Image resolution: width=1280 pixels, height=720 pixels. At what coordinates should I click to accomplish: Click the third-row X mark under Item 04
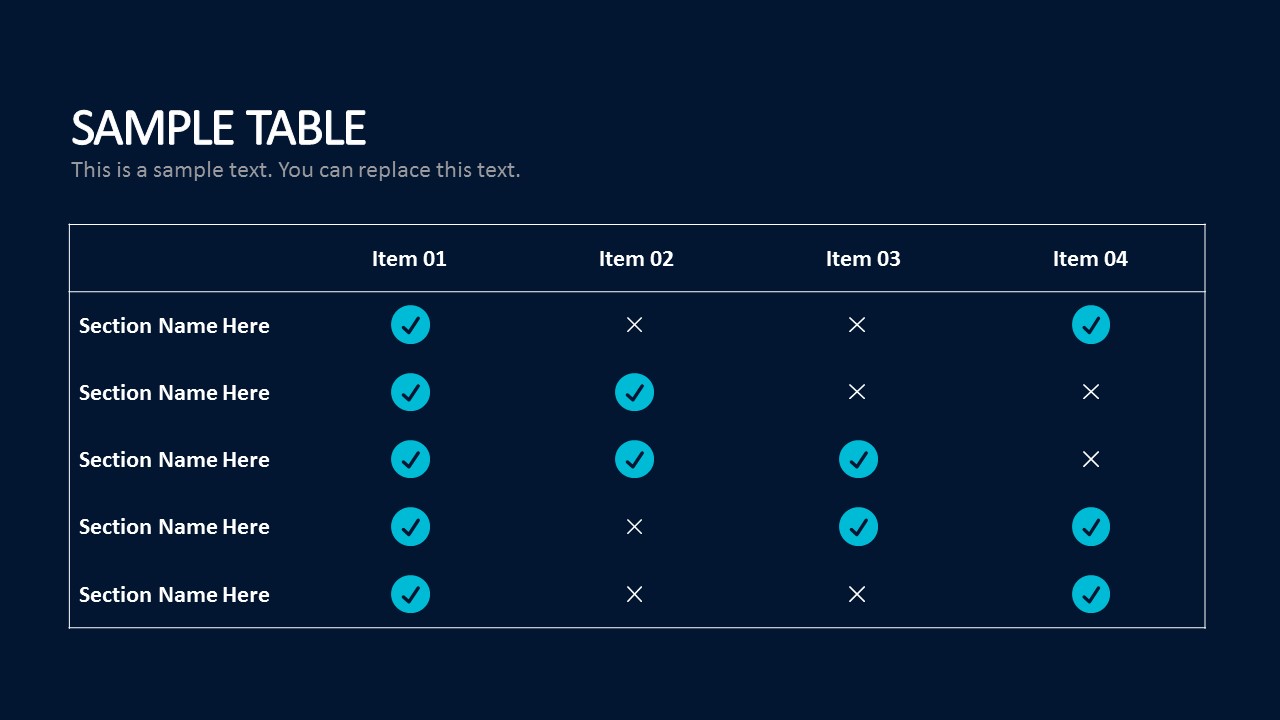coord(1091,459)
